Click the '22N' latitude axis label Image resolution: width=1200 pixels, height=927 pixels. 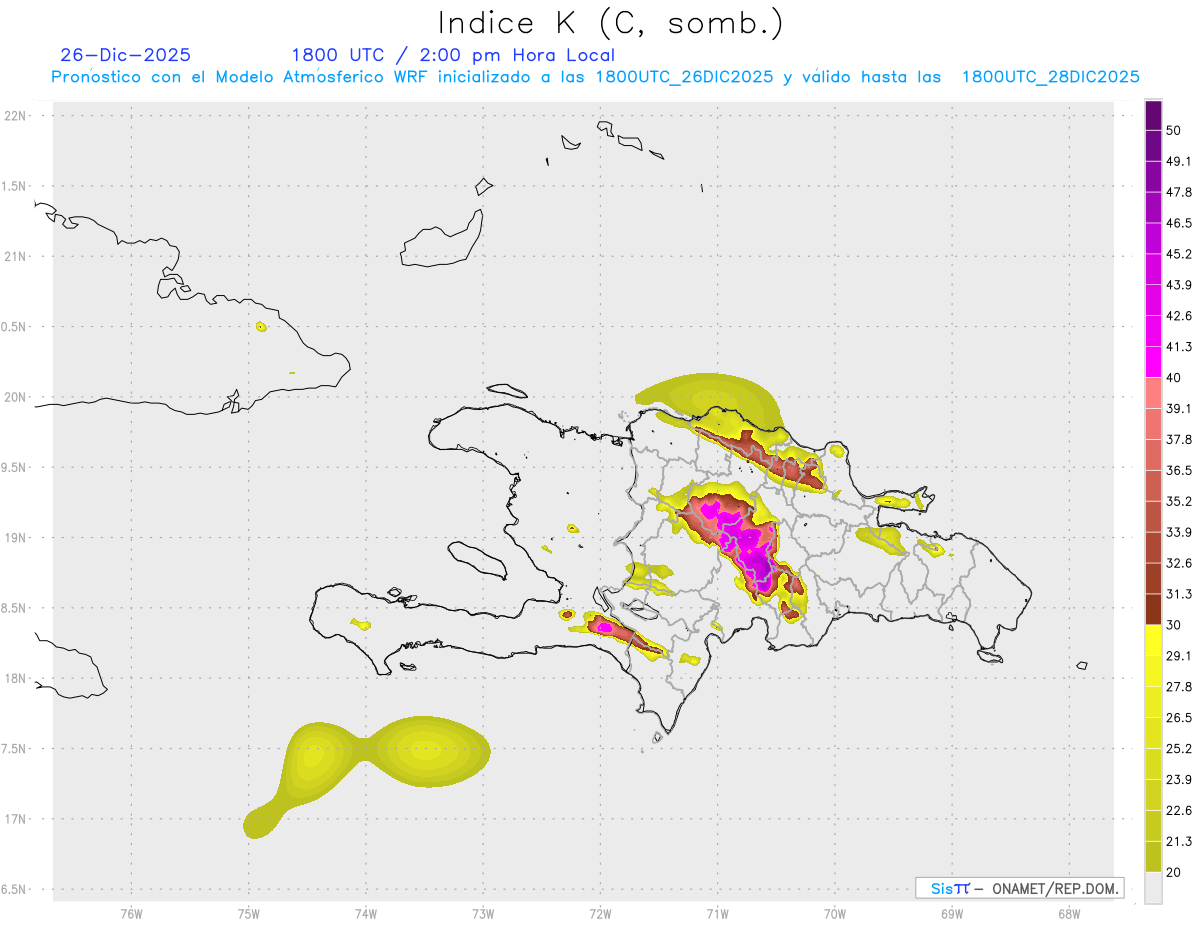(x=16, y=116)
